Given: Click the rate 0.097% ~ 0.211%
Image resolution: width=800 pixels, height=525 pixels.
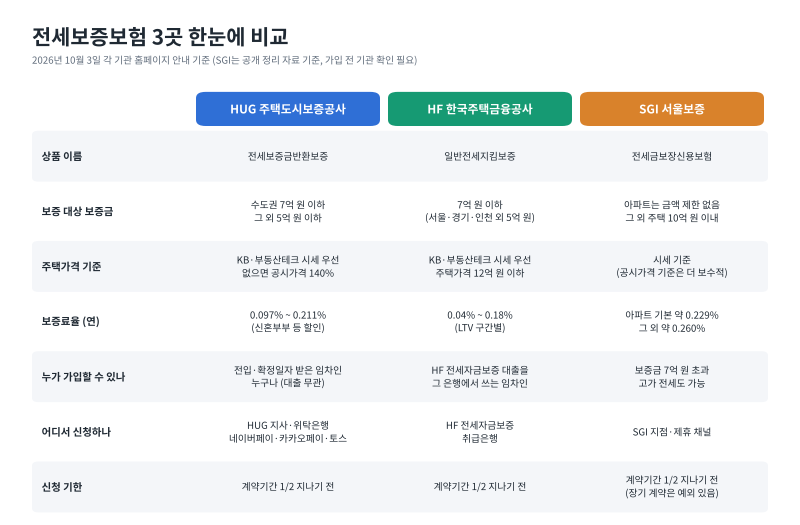Looking at the screenshot, I should click(288, 315).
